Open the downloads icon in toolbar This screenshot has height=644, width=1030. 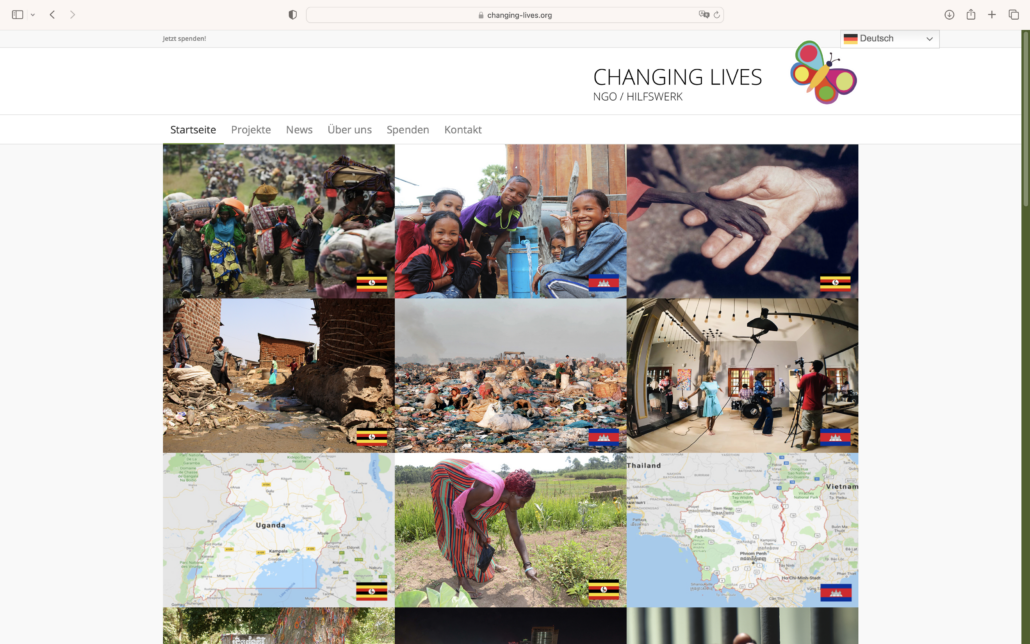(x=949, y=14)
